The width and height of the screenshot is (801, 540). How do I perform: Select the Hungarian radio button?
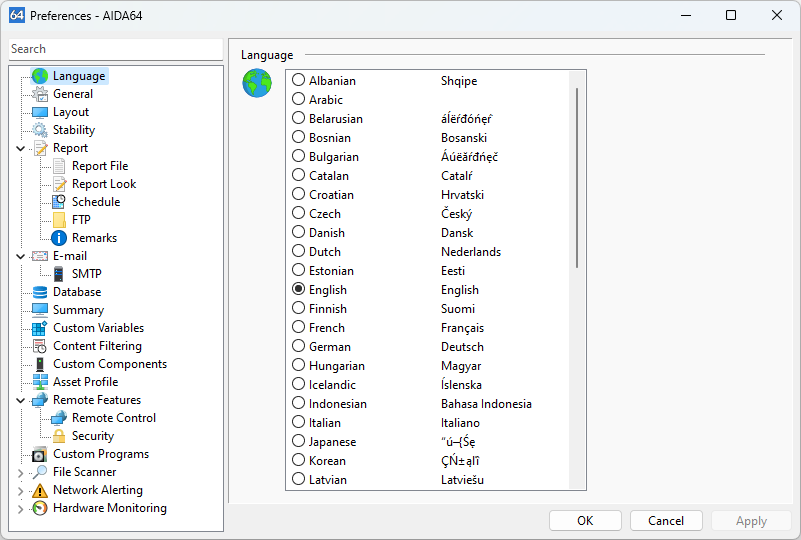tap(298, 365)
